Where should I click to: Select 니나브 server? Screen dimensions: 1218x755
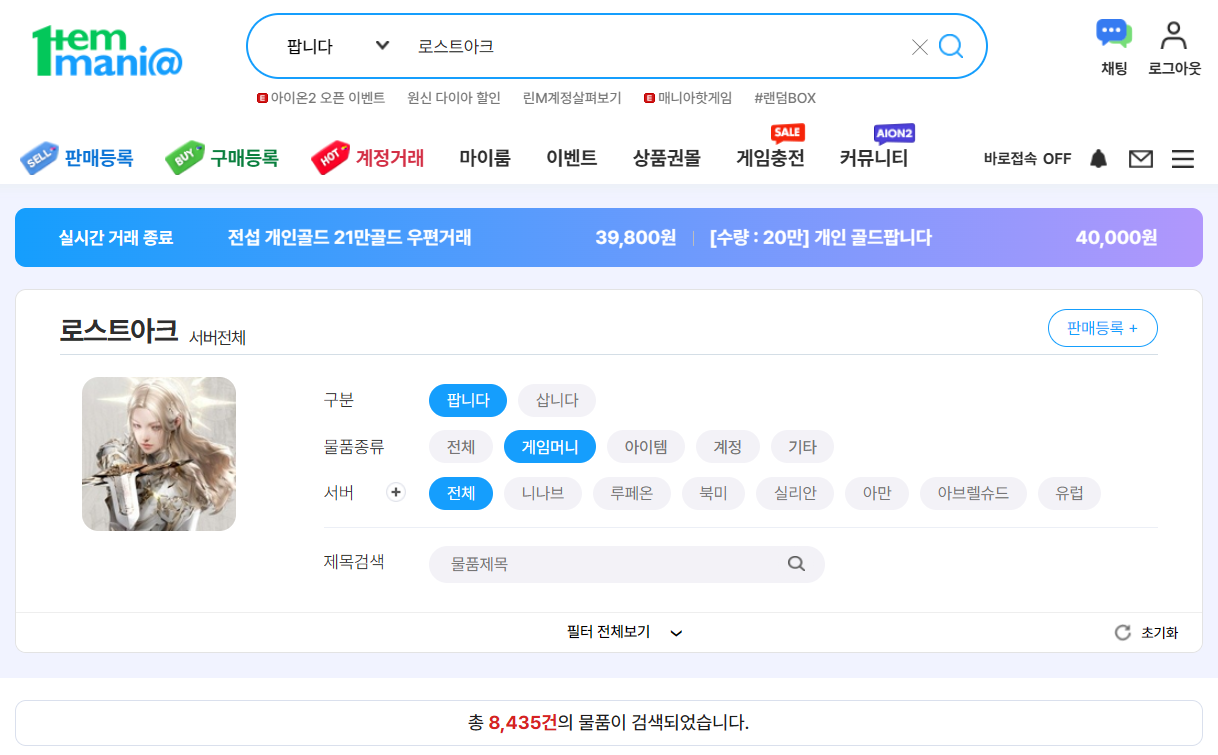[x=543, y=493]
